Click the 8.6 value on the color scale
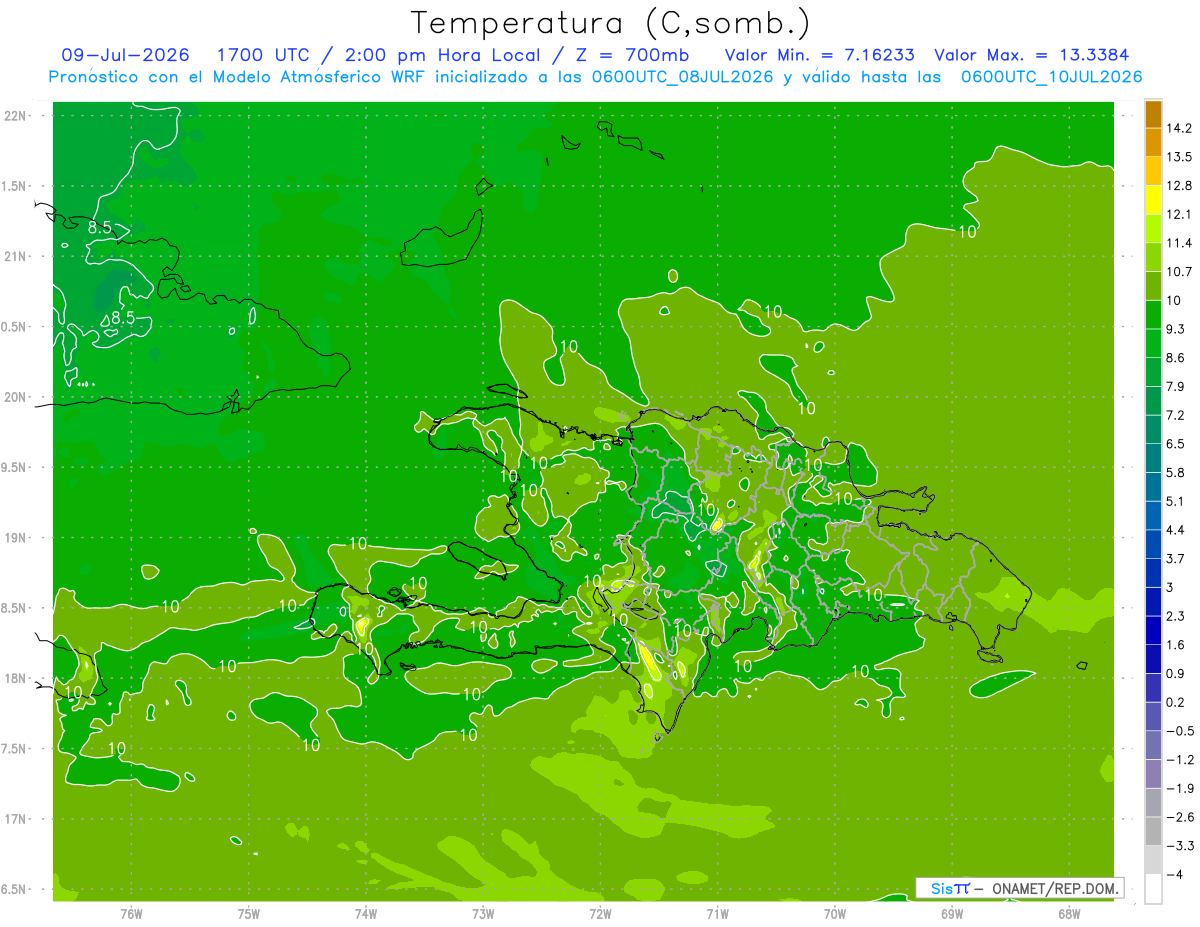Screen dimensions: 1200x927 click(1175, 358)
